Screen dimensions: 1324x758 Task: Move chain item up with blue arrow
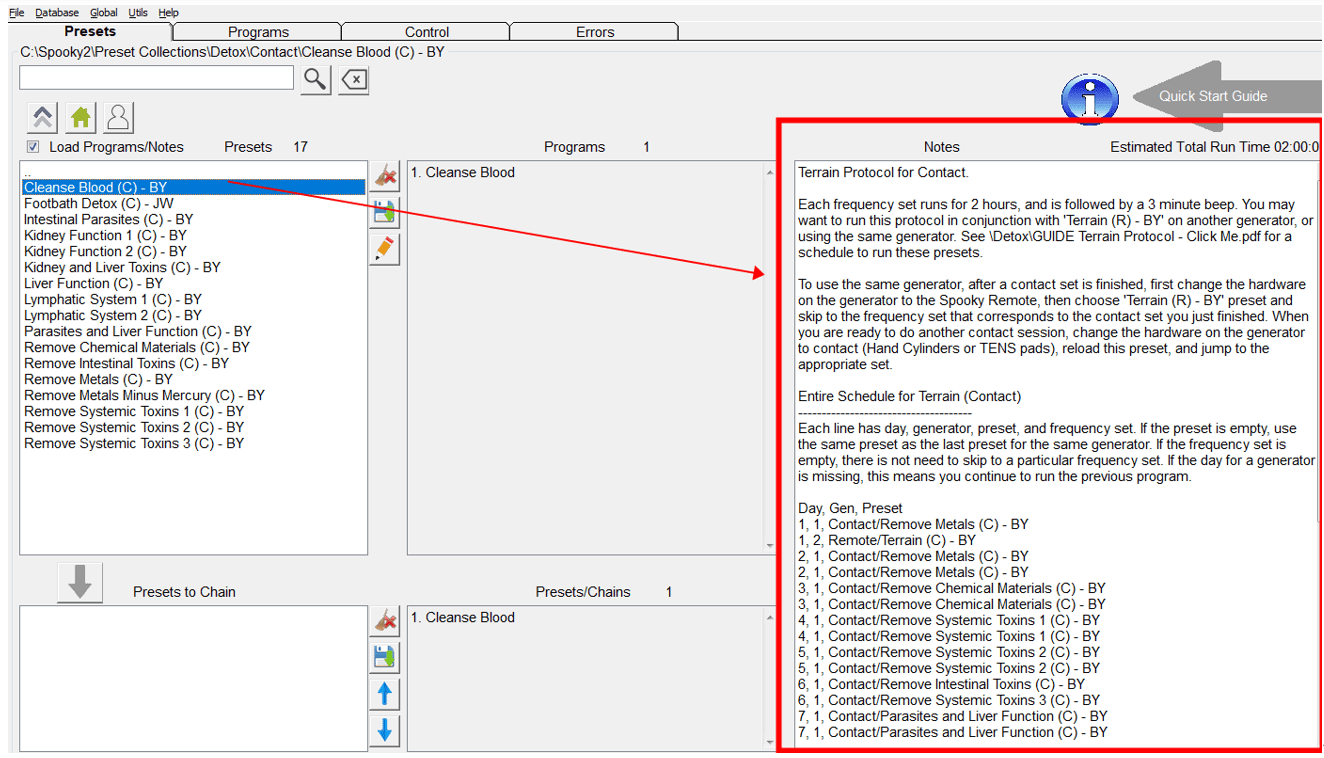click(x=384, y=694)
